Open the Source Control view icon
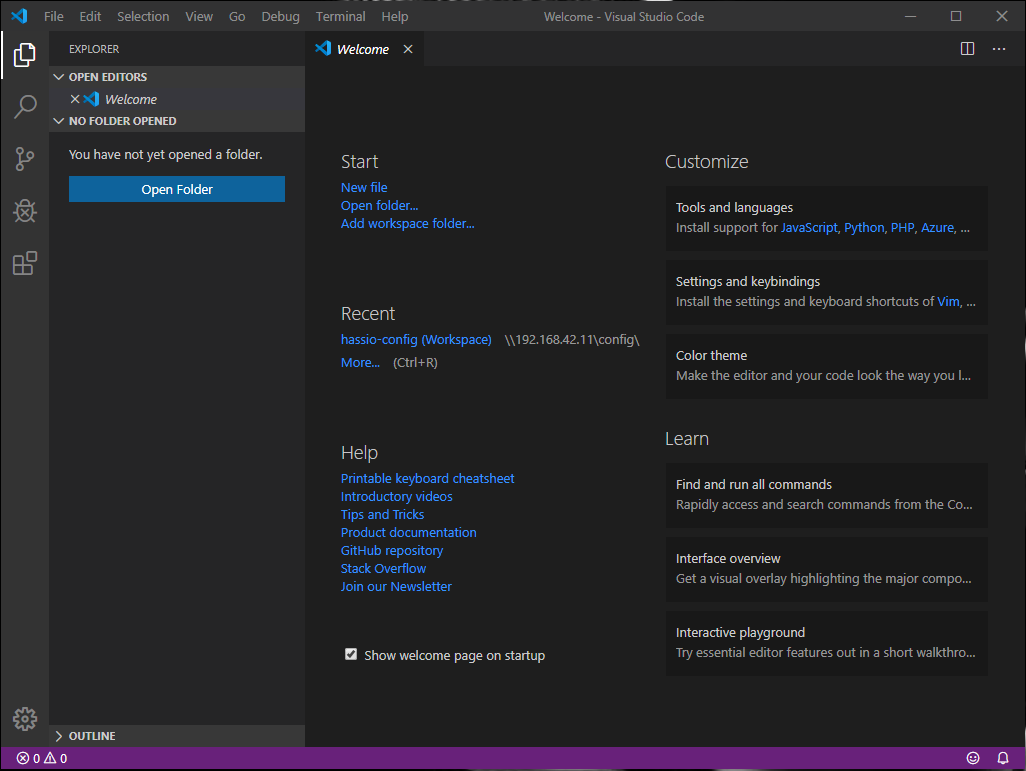The height and width of the screenshot is (771, 1026). [24, 159]
